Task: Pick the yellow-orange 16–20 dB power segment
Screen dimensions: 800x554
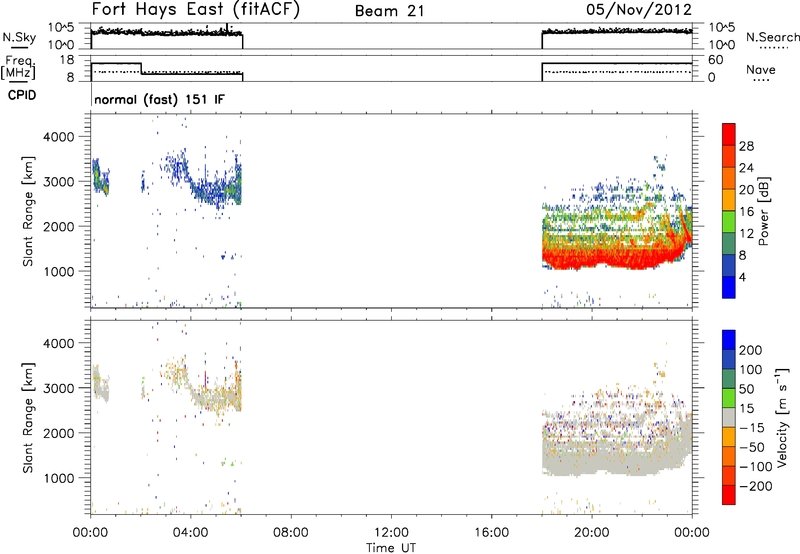Action: (x=729, y=200)
